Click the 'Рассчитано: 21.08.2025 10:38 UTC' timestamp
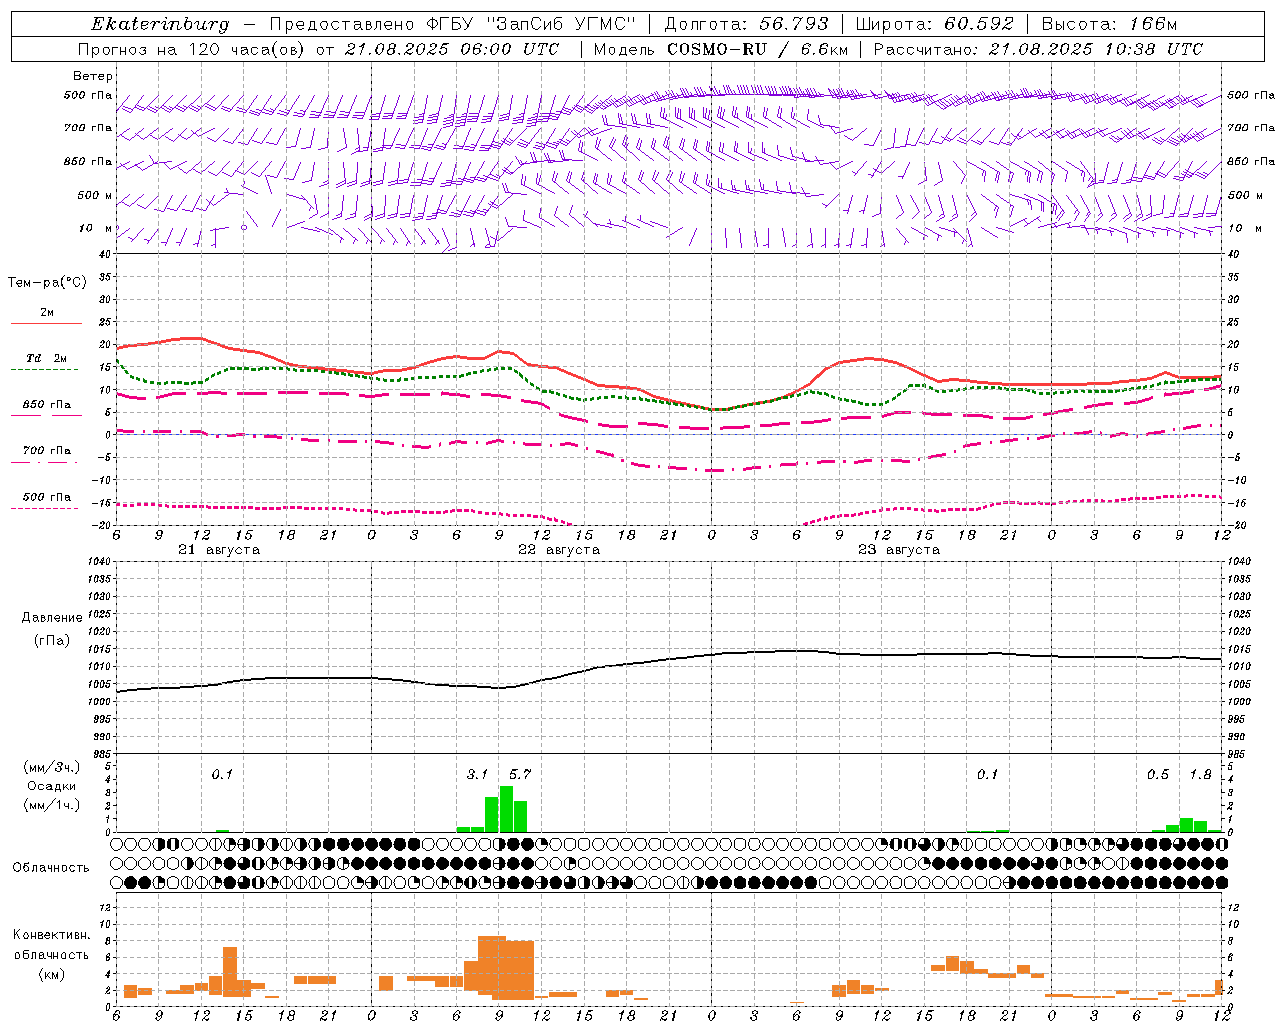 (1038, 49)
